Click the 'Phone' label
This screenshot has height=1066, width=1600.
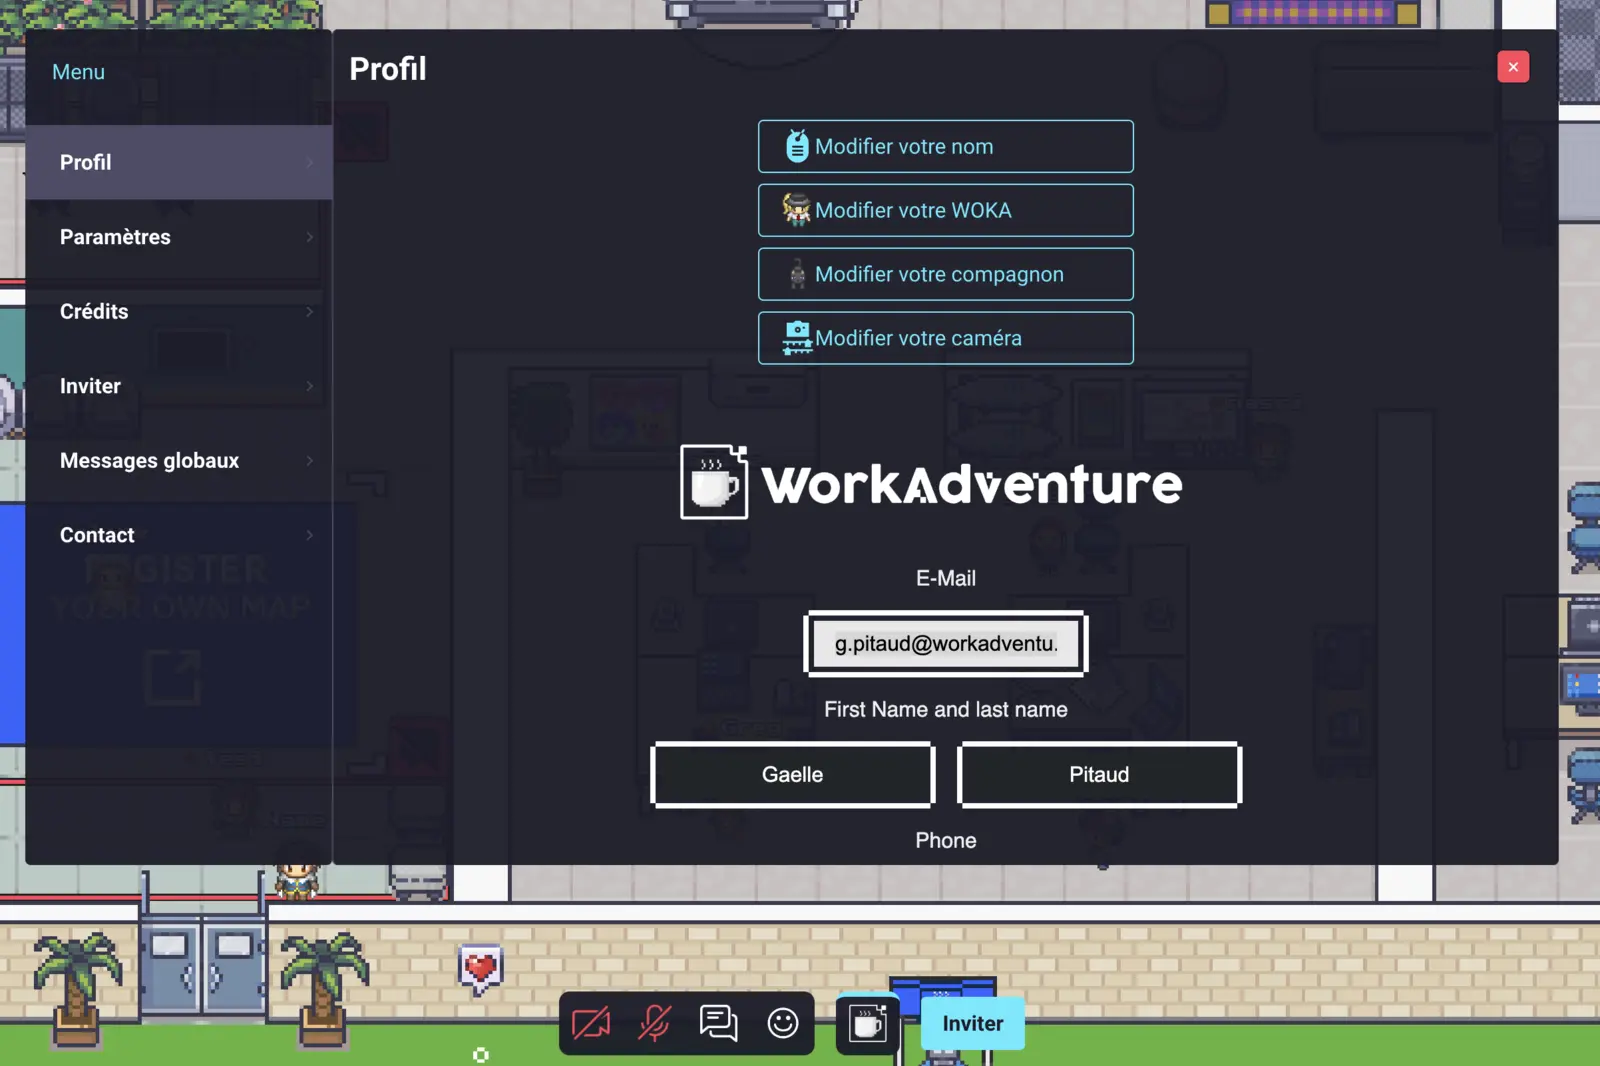(x=946, y=840)
